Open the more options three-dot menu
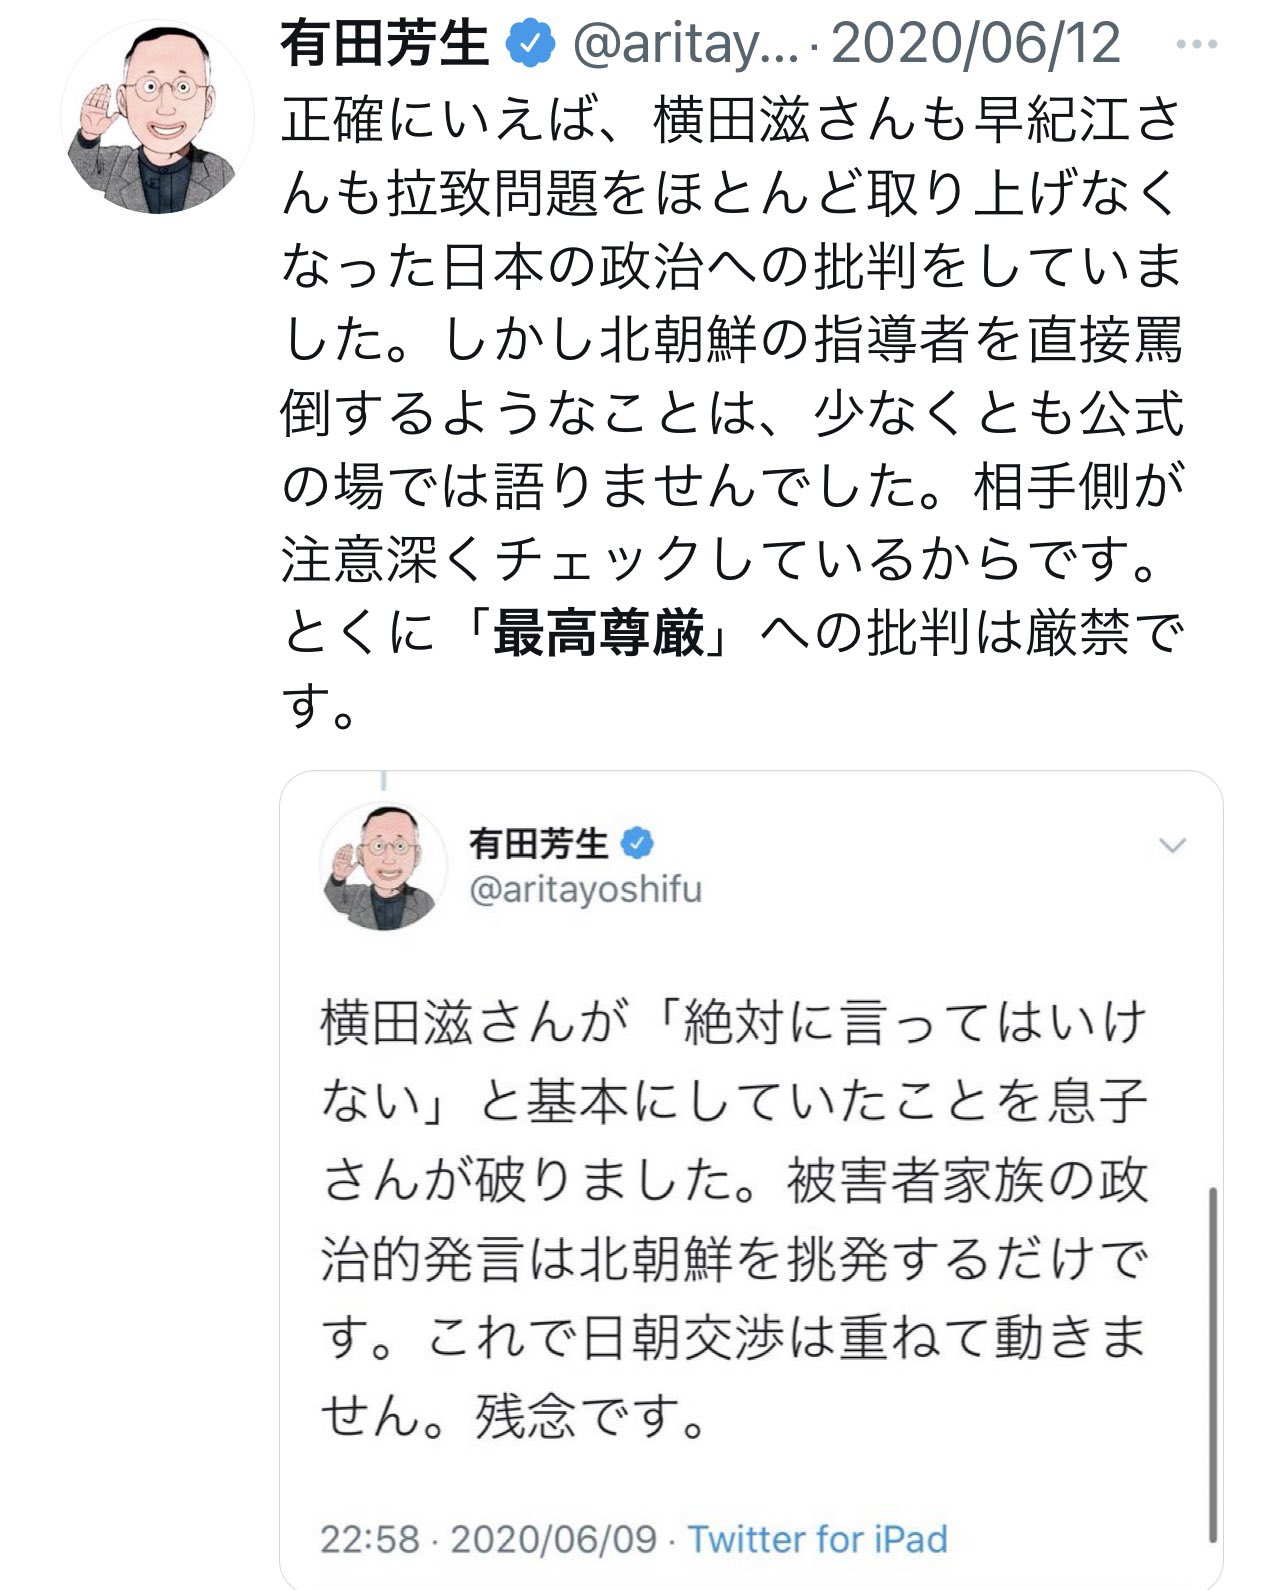This screenshot has width=1284, height=1590. click(x=1197, y=45)
